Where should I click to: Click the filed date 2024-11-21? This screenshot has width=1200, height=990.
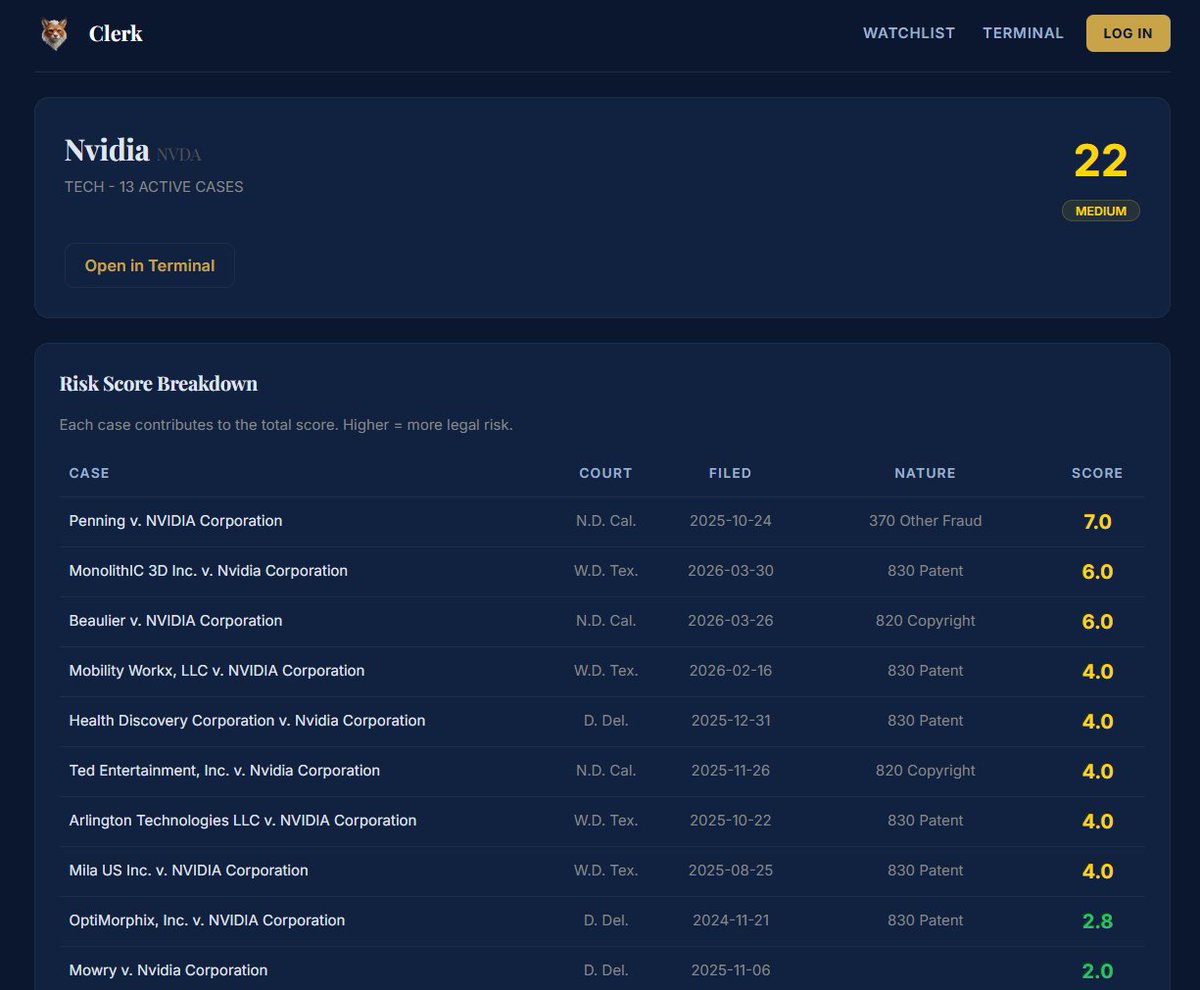coord(730,921)
